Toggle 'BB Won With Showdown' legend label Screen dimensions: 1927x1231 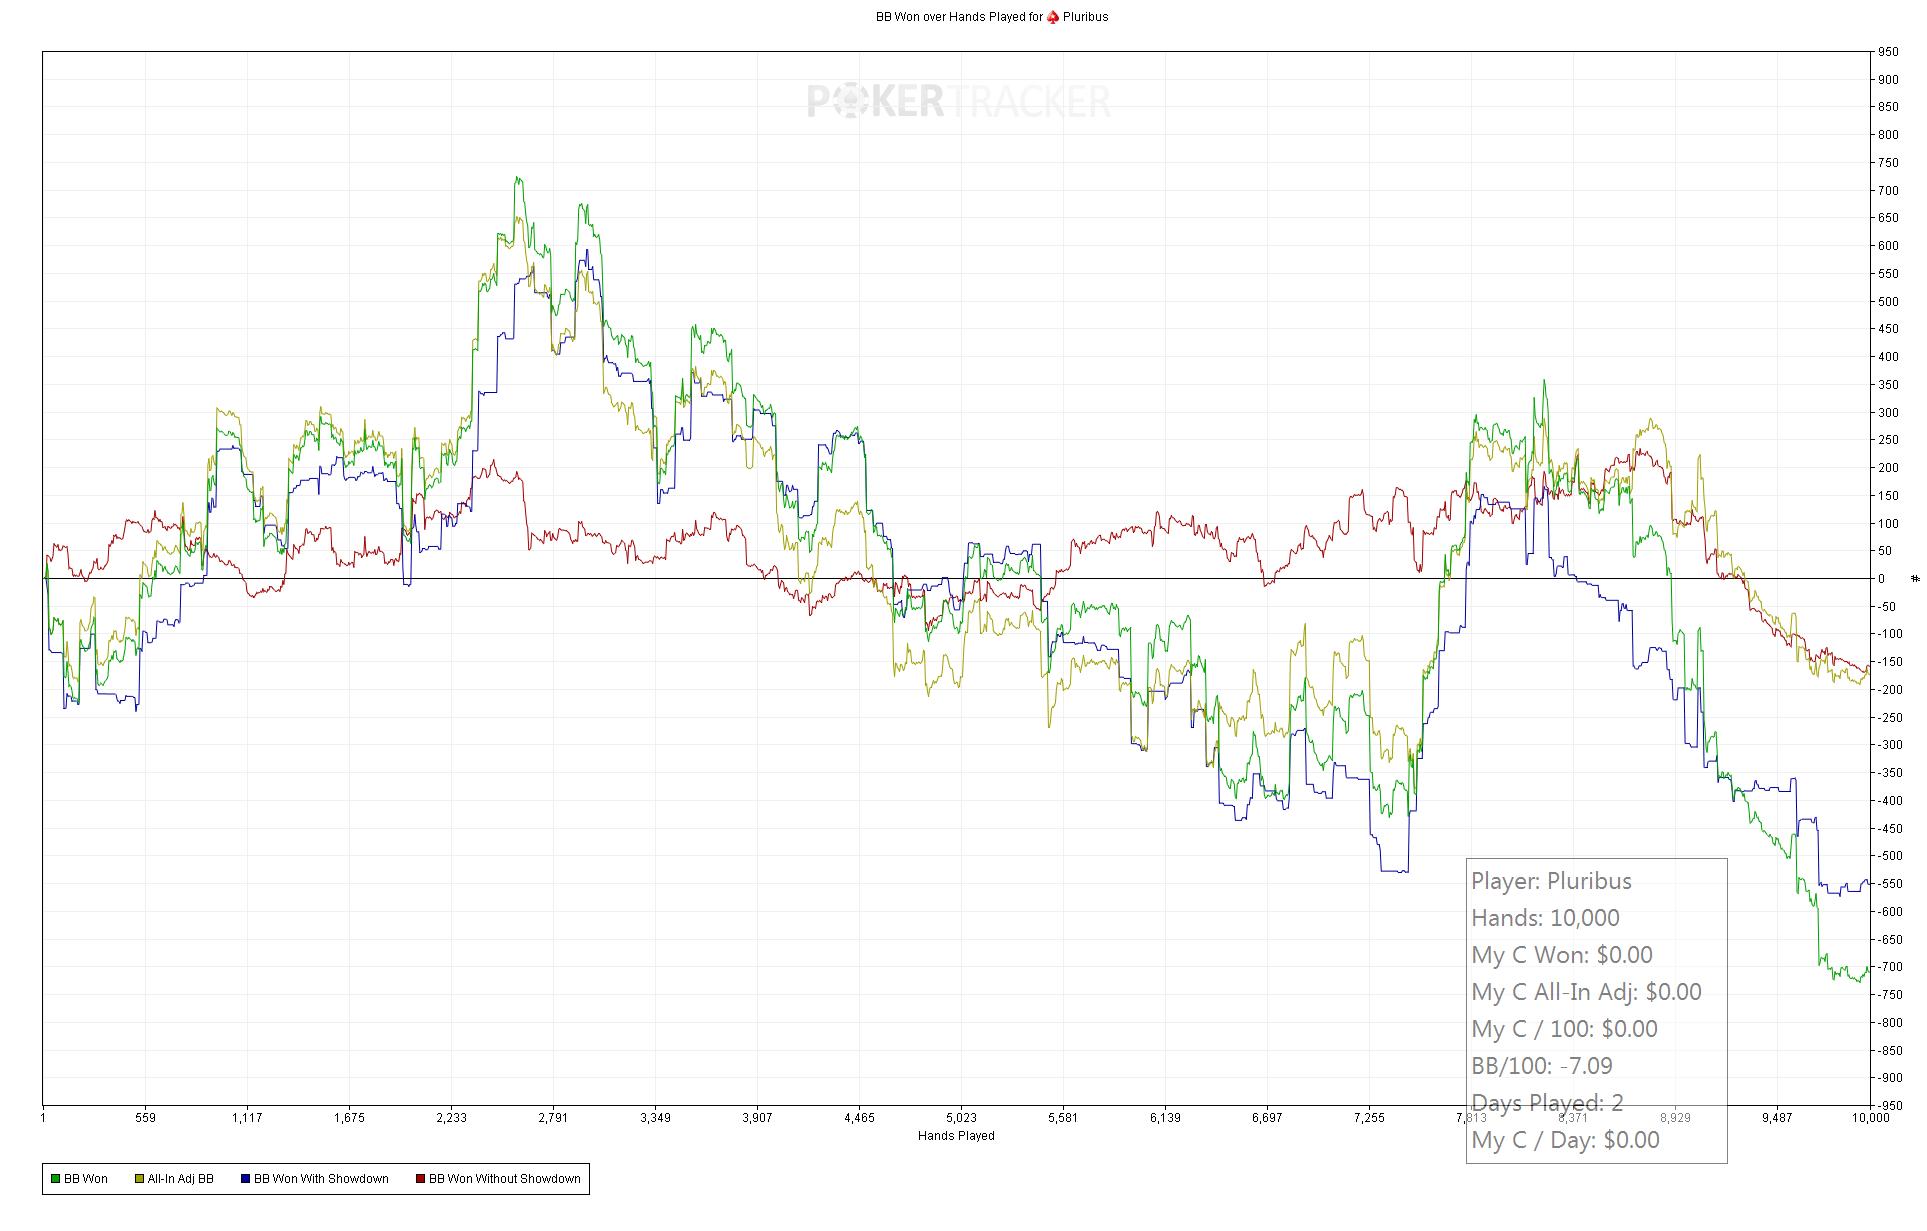(x=321, y=1179)
